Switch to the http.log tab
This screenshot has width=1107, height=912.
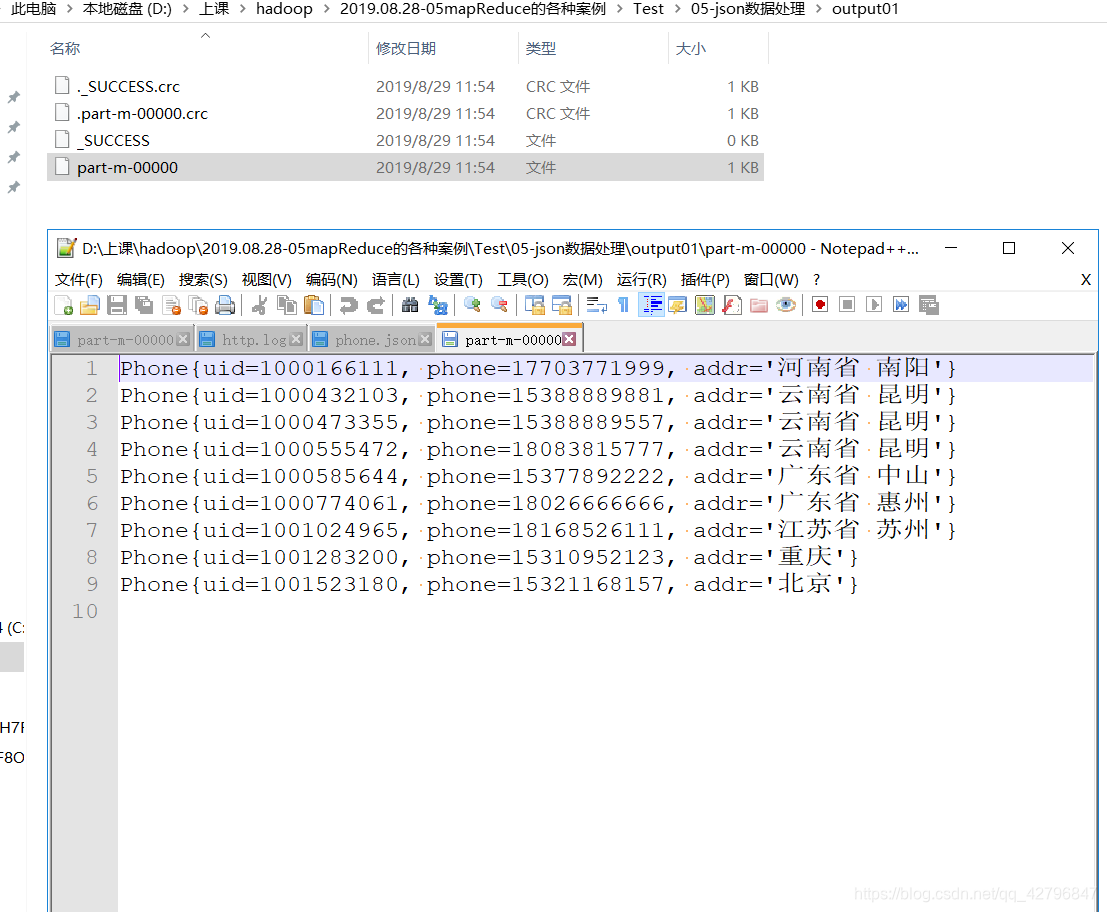pyautogui.click(x=252, y=340)
